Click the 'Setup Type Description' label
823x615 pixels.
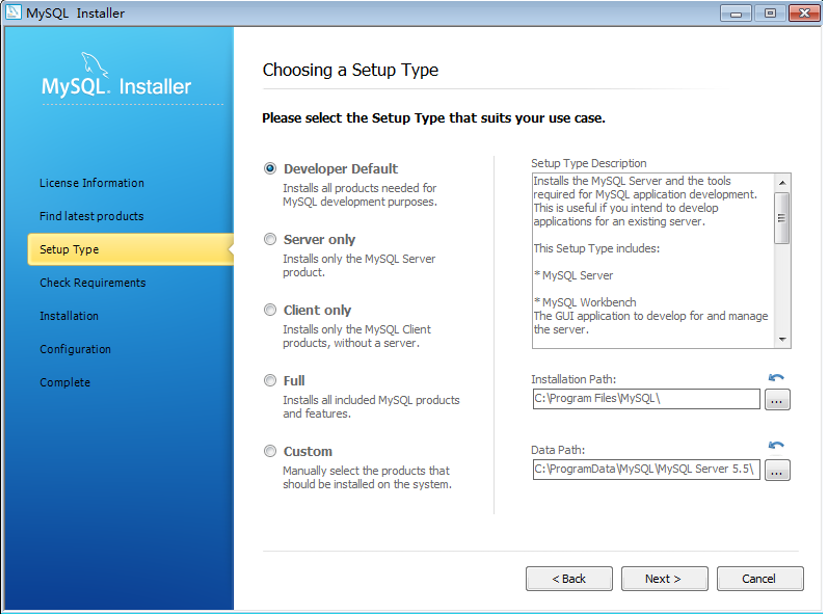[589, 163]
